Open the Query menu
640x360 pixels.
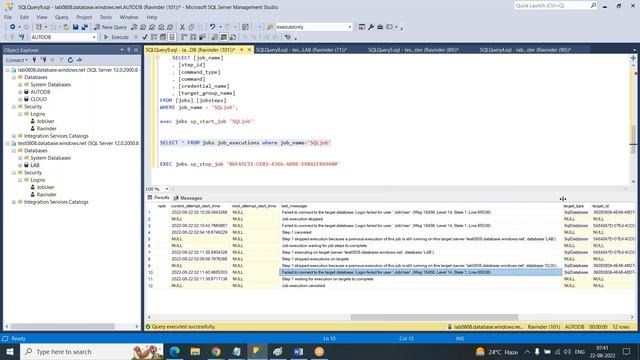pyautogui.click(x=62, y=17)
